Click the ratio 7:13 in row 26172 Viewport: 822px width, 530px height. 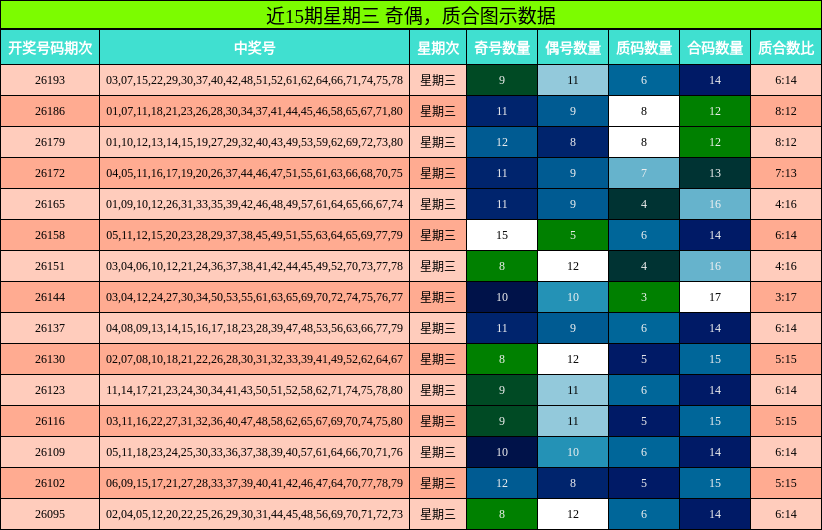click(x=786, y=173)
